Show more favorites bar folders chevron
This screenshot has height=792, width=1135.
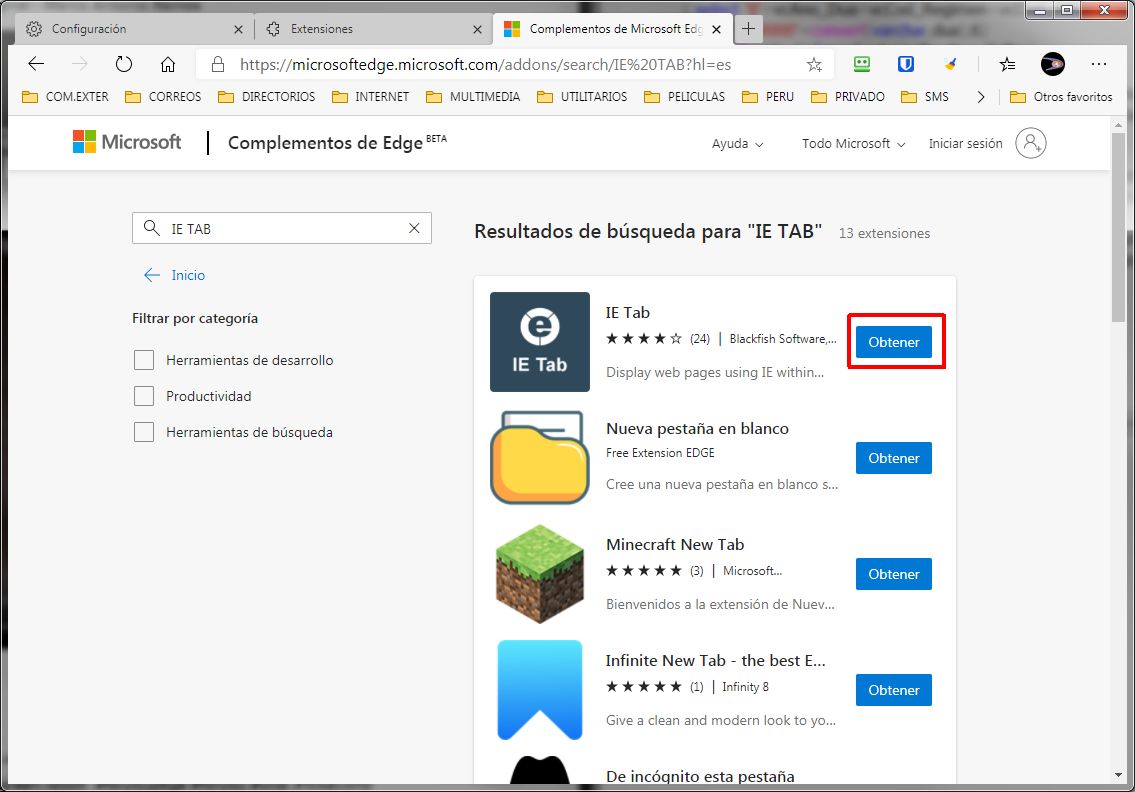tap(980, 97)
